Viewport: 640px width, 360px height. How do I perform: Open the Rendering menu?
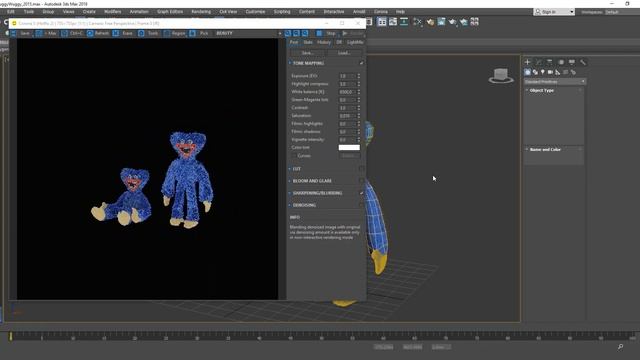coord(201,12)
